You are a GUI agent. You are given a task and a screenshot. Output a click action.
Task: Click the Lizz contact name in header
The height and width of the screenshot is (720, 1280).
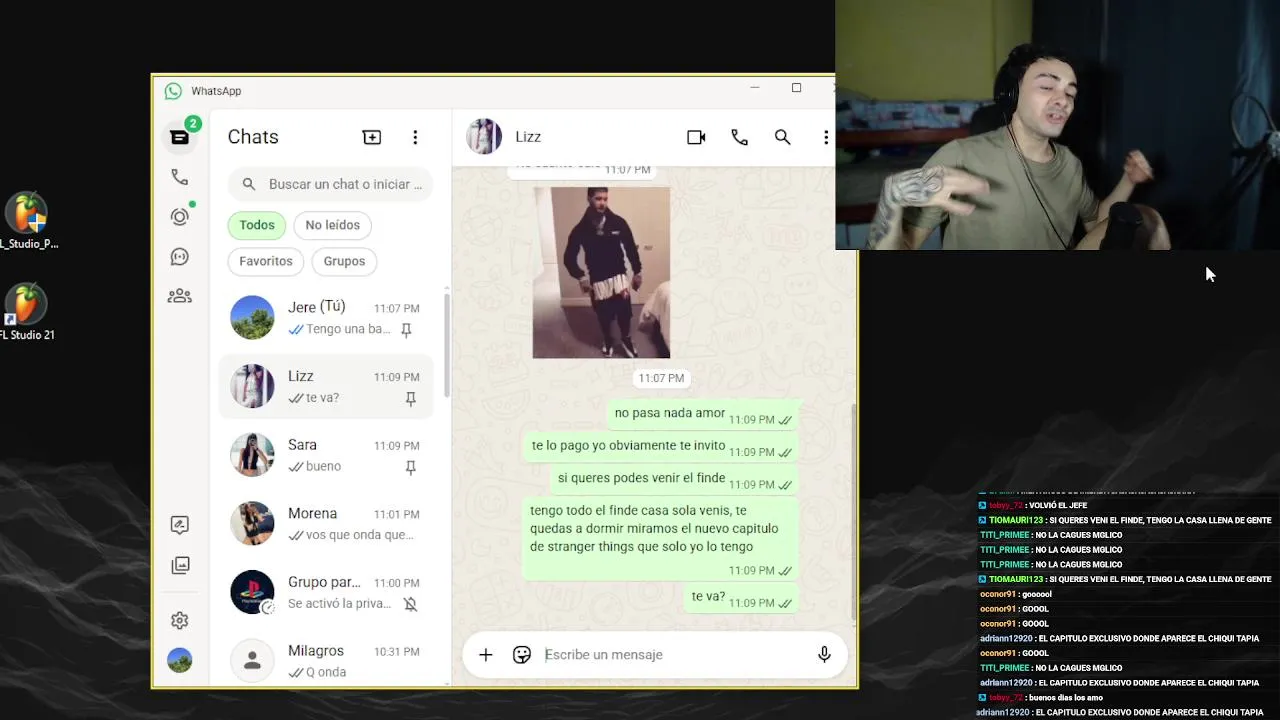[528, 137]
